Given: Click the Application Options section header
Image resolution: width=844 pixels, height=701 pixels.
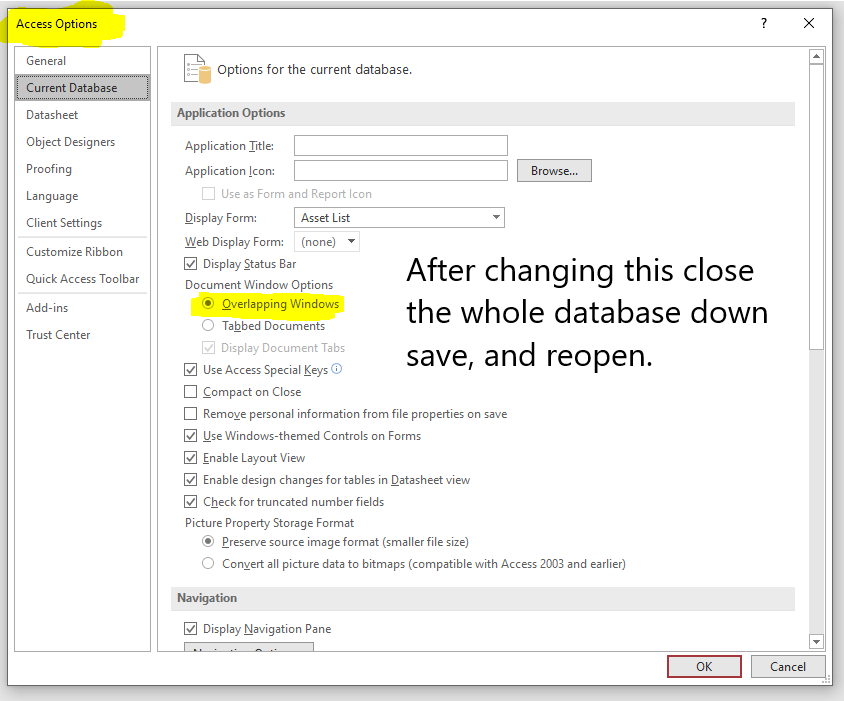Looking at the screenshot, I should point(483,113).
